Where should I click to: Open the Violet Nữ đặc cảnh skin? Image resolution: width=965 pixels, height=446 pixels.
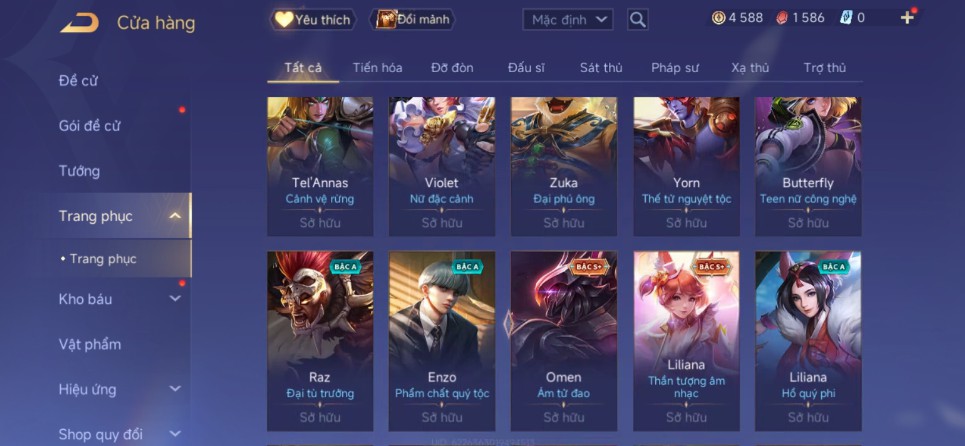point(442,166)
